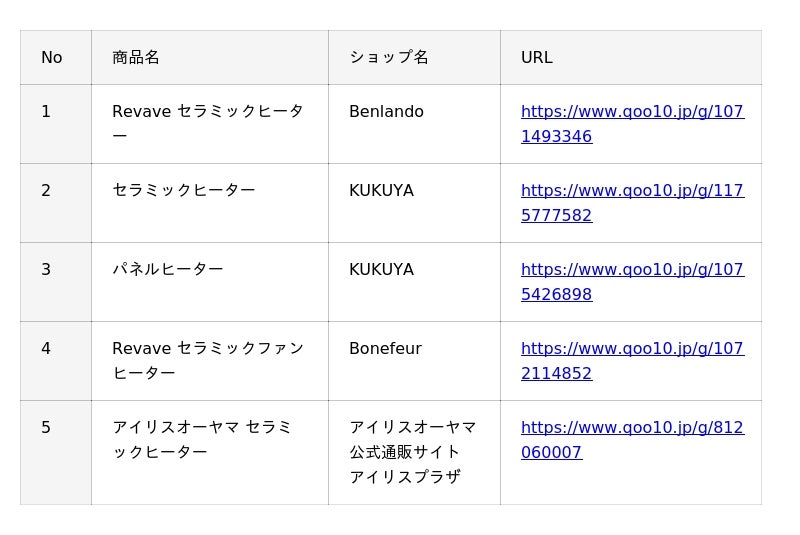Select the パネルヒーター product cell
Image resolution: width=800 pixels, height=535 pixels.
(x=168, y=270)
